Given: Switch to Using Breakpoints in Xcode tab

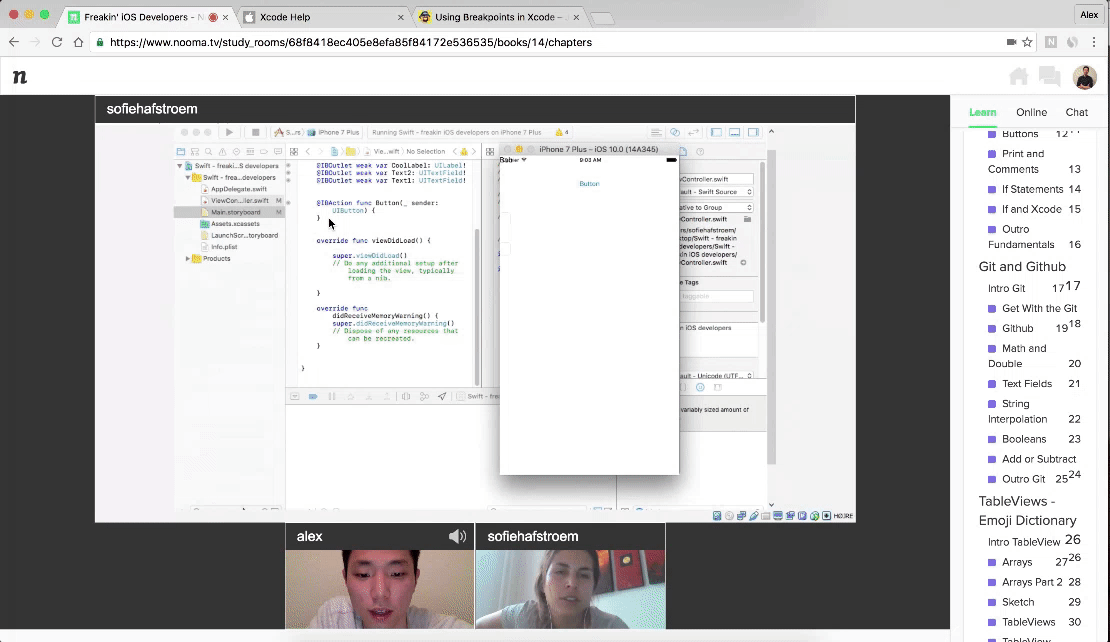Looking at the screenshot, I should click(498, 17).
